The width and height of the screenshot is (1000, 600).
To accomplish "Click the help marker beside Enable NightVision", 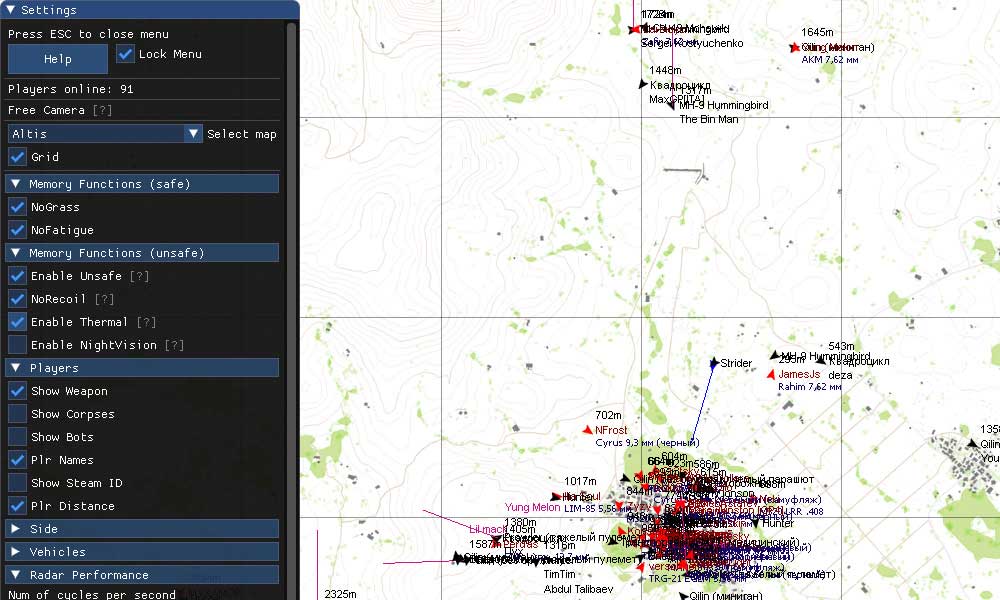I will pos(174,345).
